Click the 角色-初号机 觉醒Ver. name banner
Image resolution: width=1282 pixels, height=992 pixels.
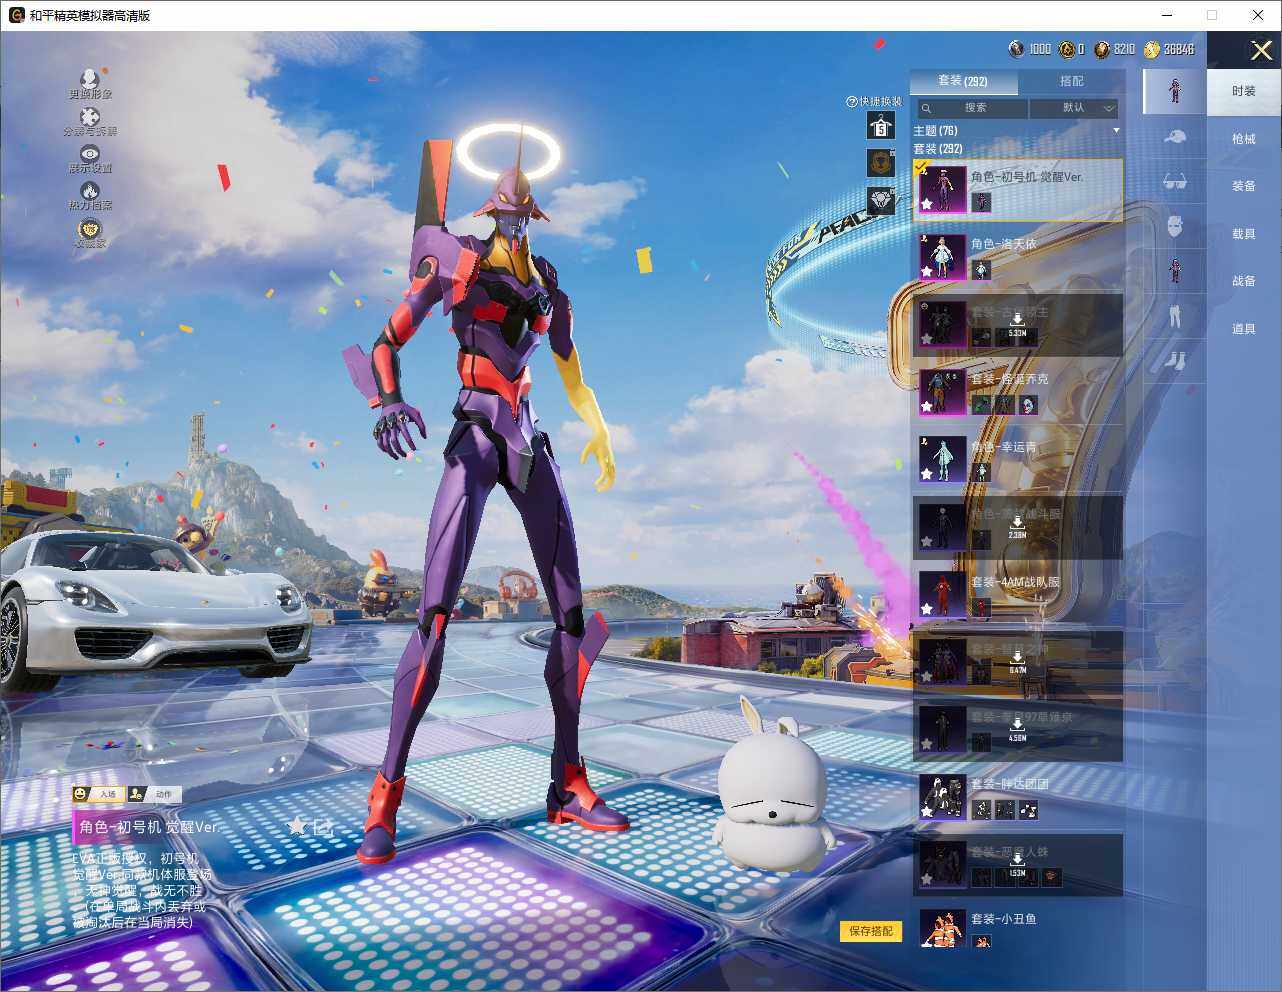149,827
